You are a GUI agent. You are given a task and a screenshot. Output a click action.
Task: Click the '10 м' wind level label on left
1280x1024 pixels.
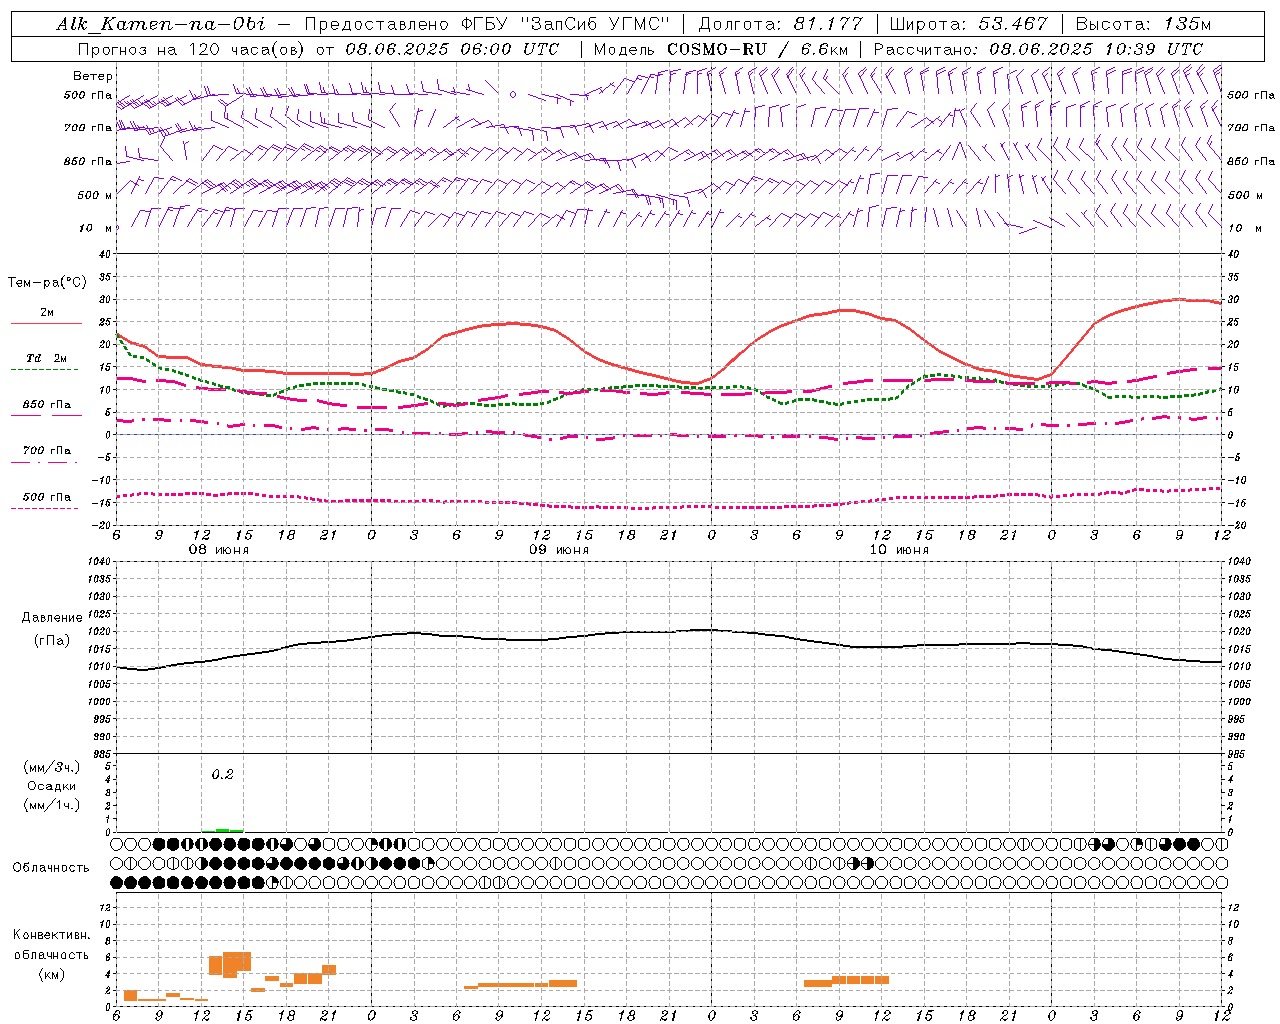[96, 228]
